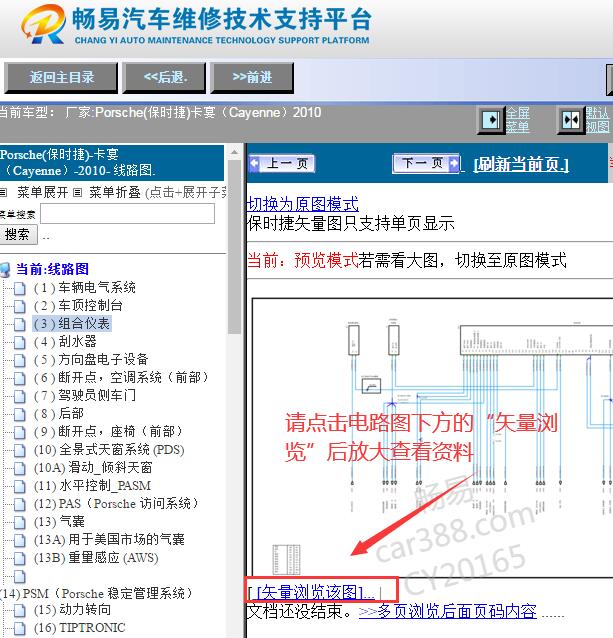
Task: Go forward with >>前进 button
Action: 252,77
